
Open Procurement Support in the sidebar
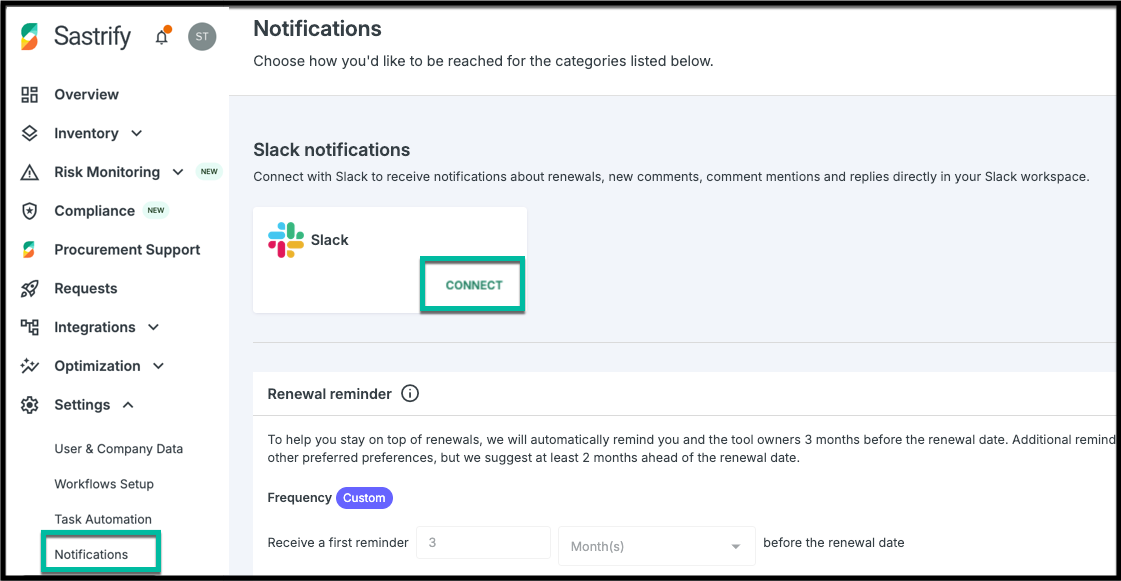pyautogui.click(x=127, y=250)
